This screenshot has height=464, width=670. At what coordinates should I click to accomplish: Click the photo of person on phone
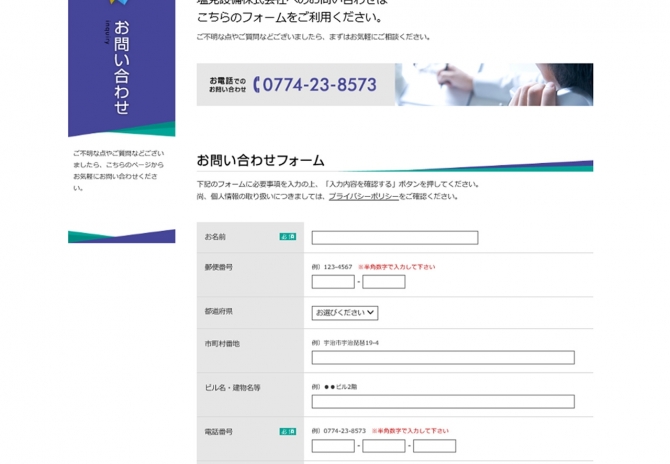pyautogui.click(x=494, y=85)
